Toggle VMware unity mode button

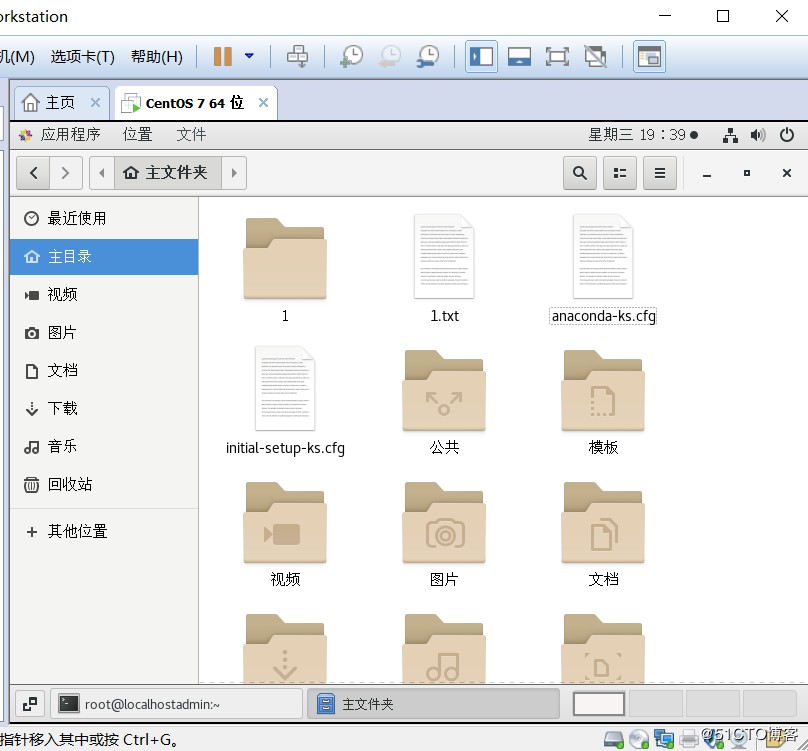(595, 57)
